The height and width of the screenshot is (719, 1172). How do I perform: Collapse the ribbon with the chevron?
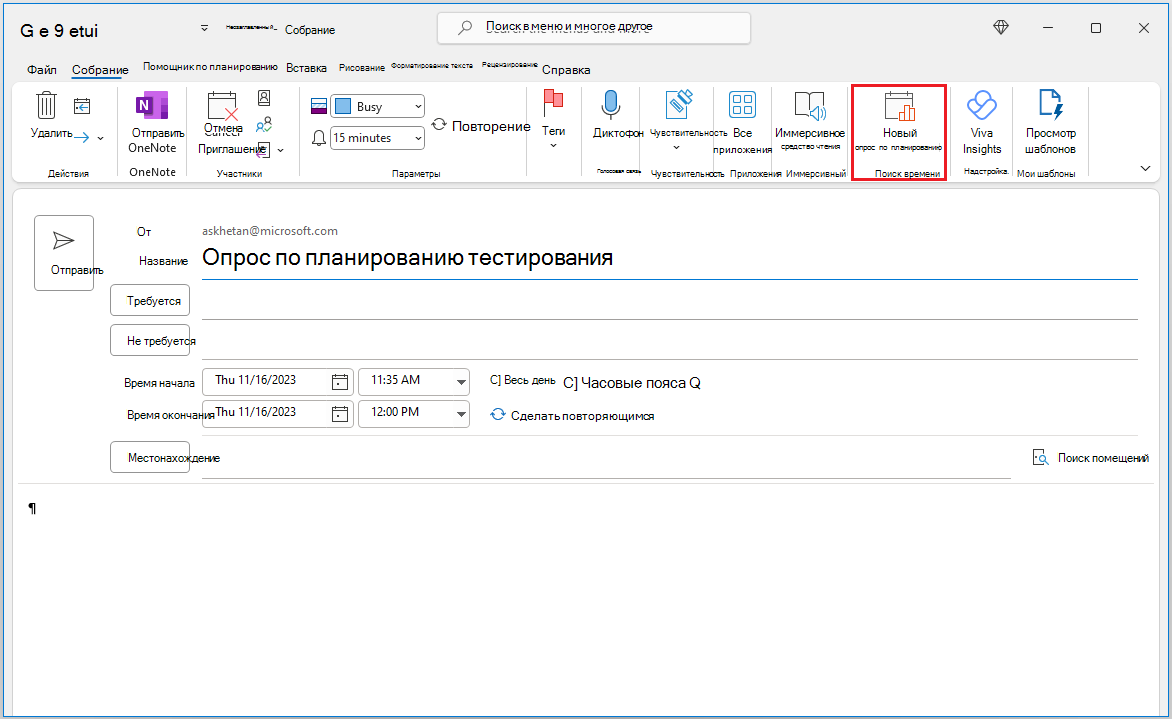click(x=1145, y=168)
